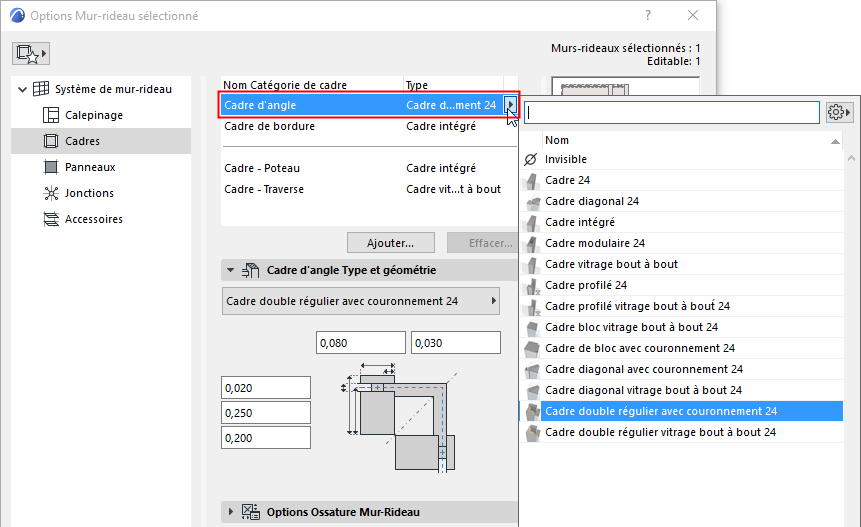
Task: Select the Jonctions icon in sidebar
Action: tap(51, 193)
